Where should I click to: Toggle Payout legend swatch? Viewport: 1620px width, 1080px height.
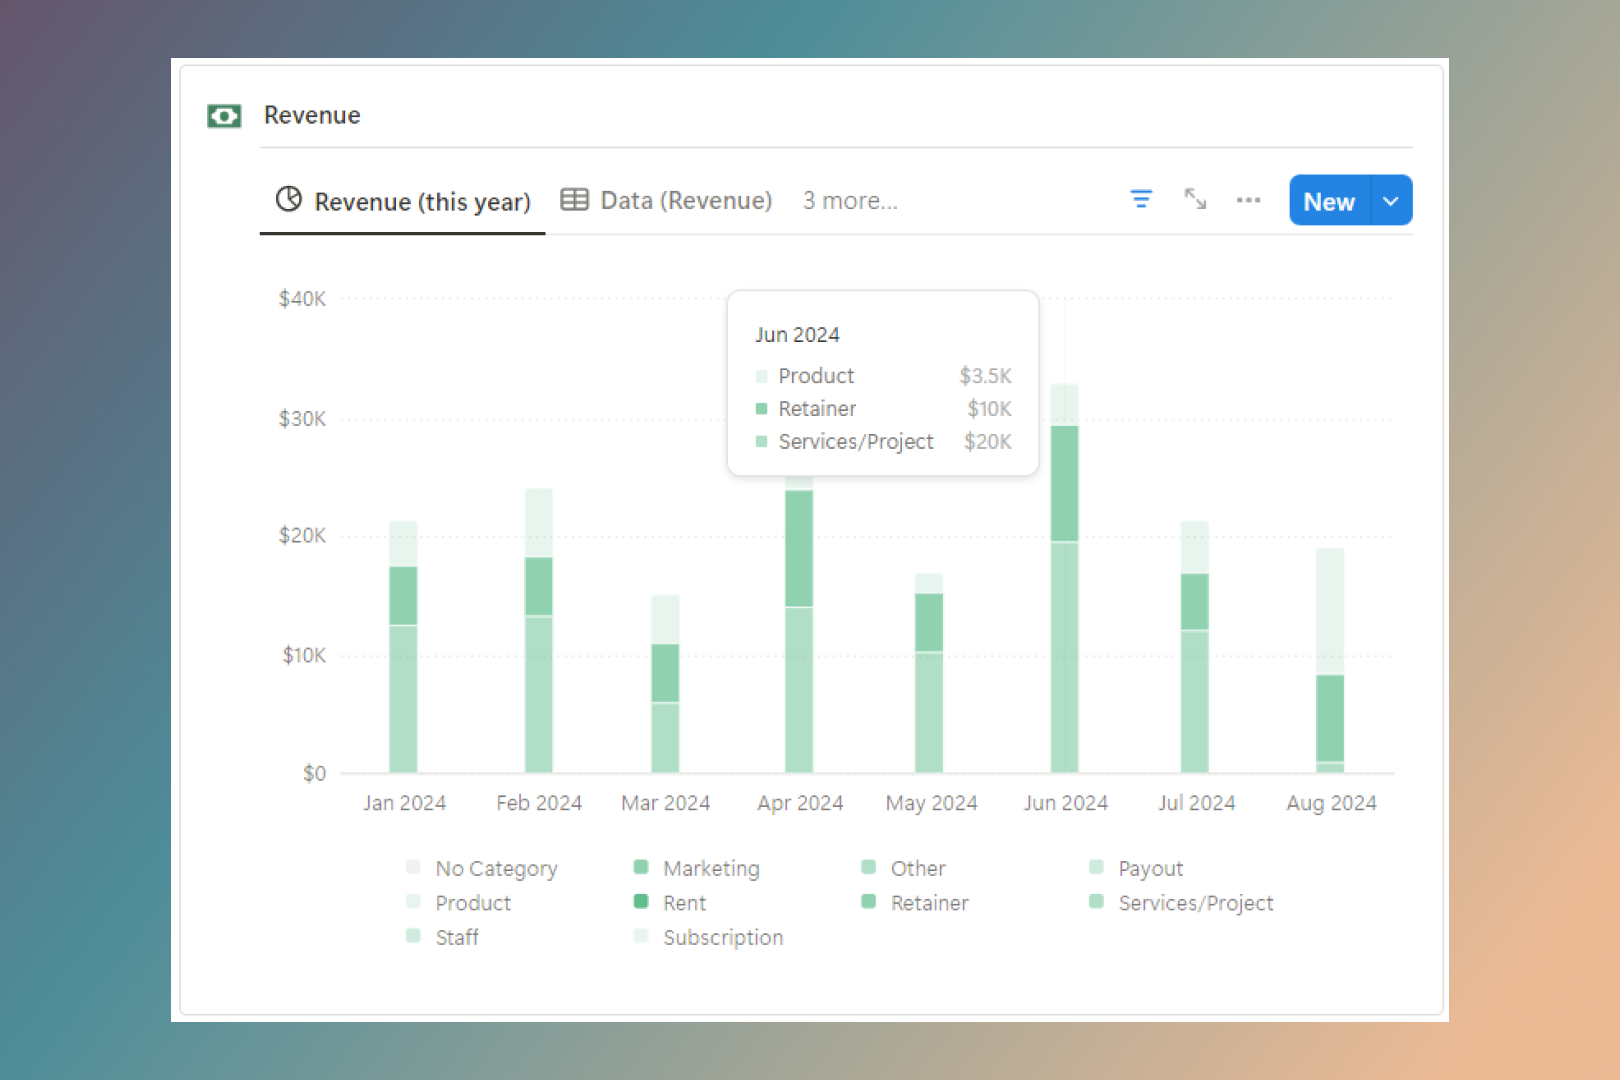(1097, 867)
